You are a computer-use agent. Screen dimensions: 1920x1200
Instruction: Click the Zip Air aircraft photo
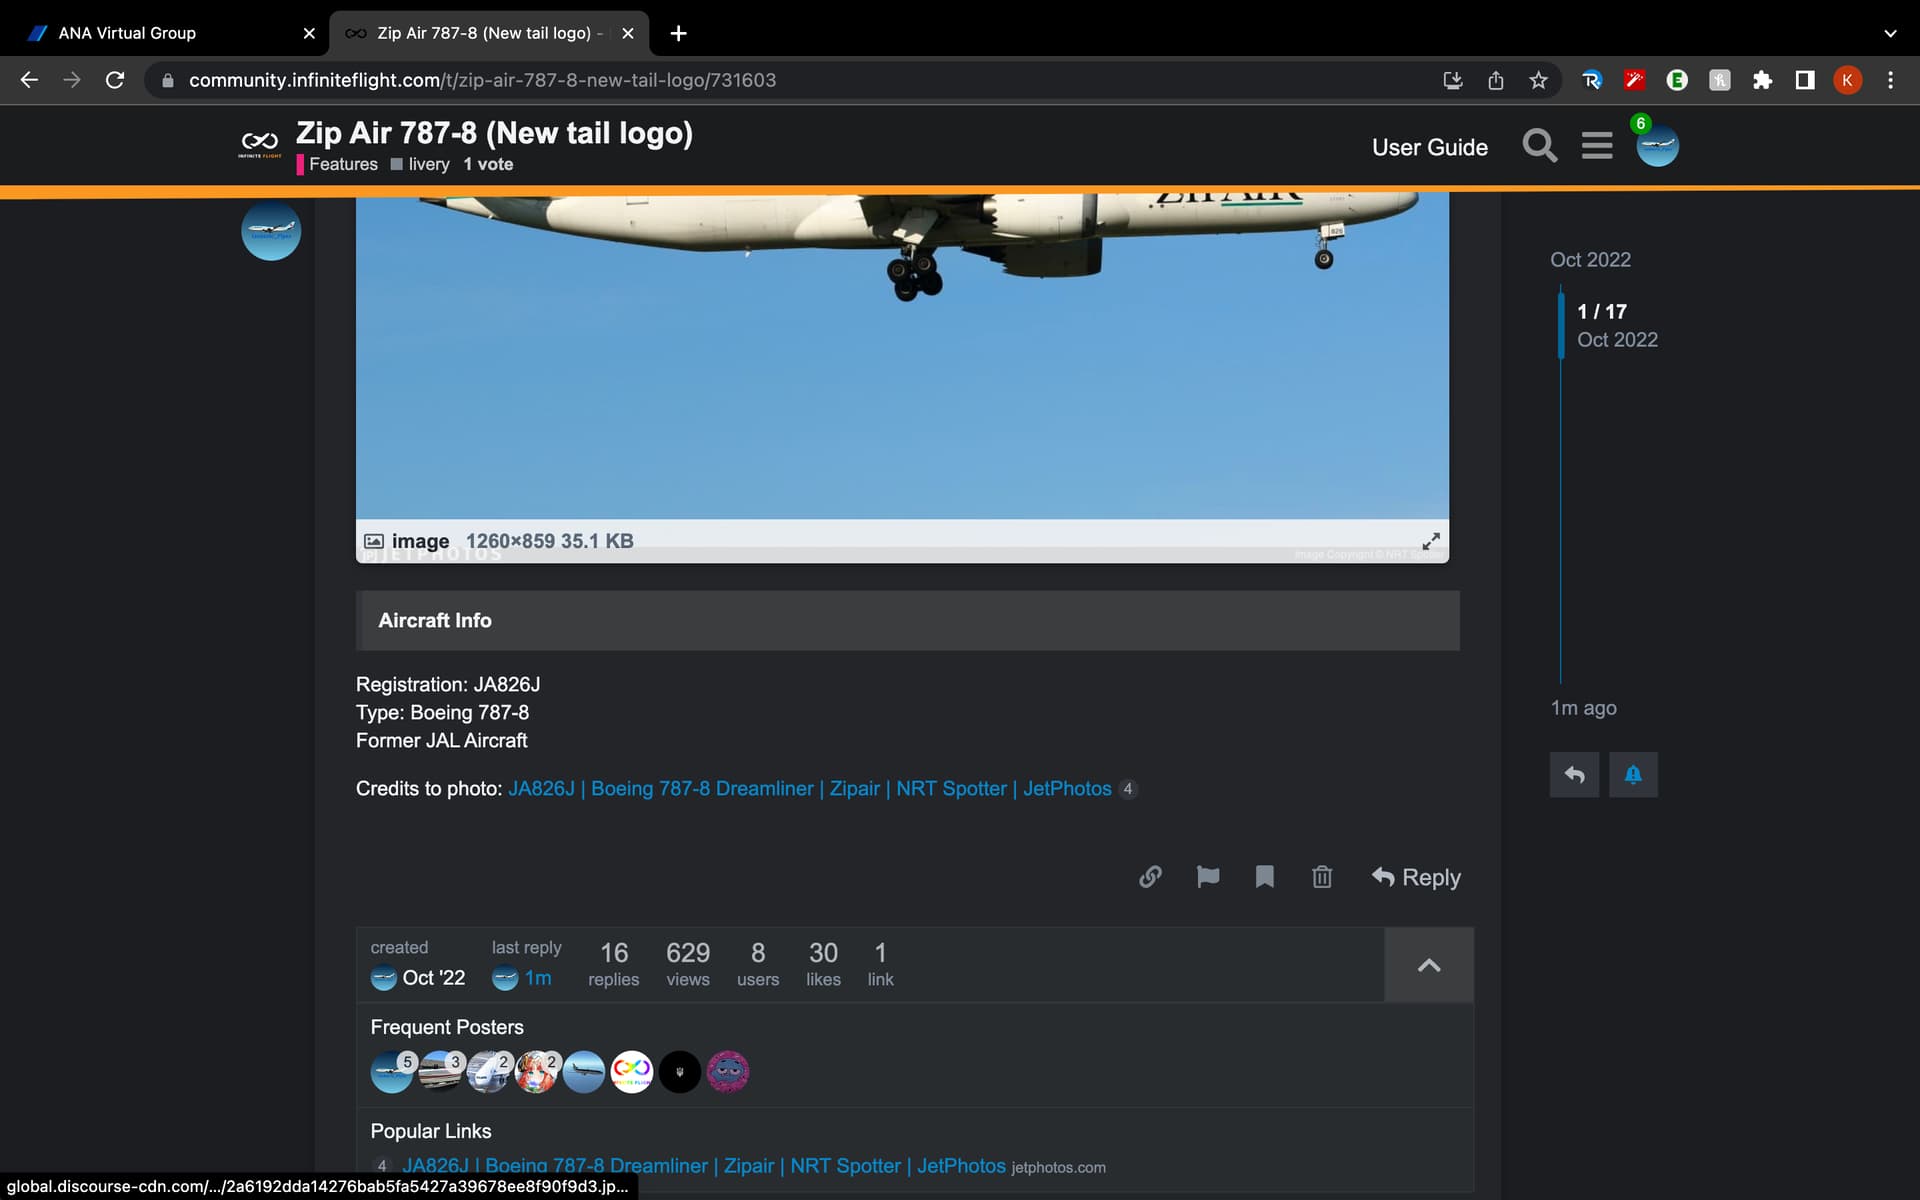point(902,355)
